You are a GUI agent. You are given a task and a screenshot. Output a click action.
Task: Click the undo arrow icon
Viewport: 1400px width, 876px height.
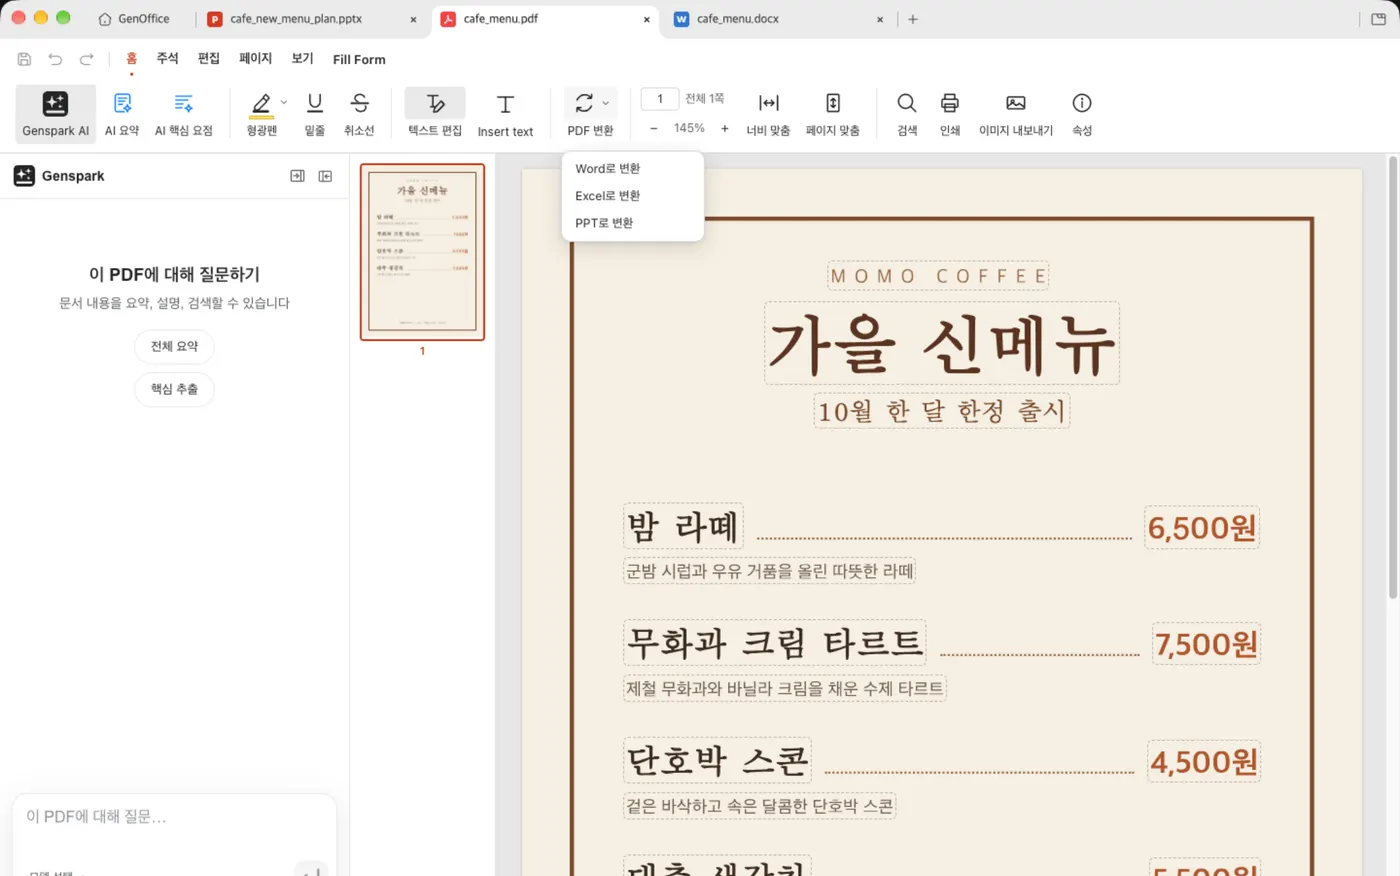[55, 60]
